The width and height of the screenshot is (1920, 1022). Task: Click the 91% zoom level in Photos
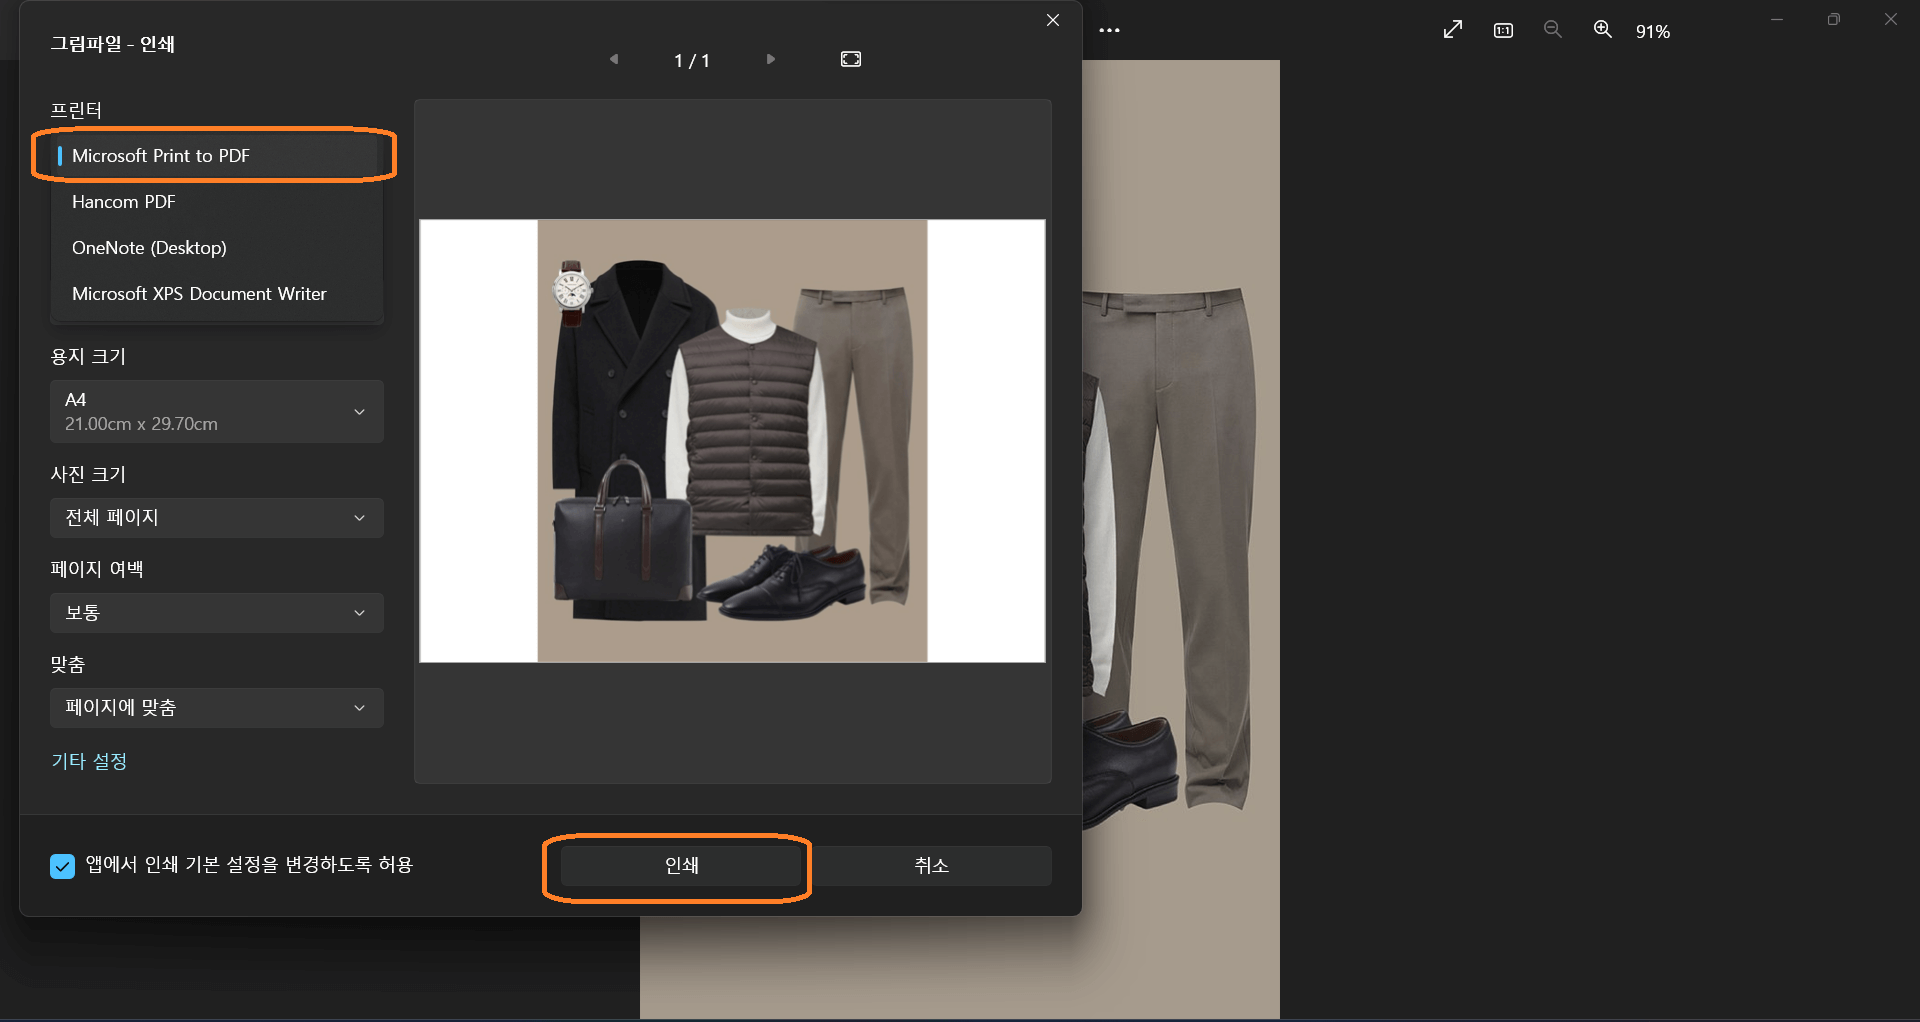click(x=1653, y=32)
